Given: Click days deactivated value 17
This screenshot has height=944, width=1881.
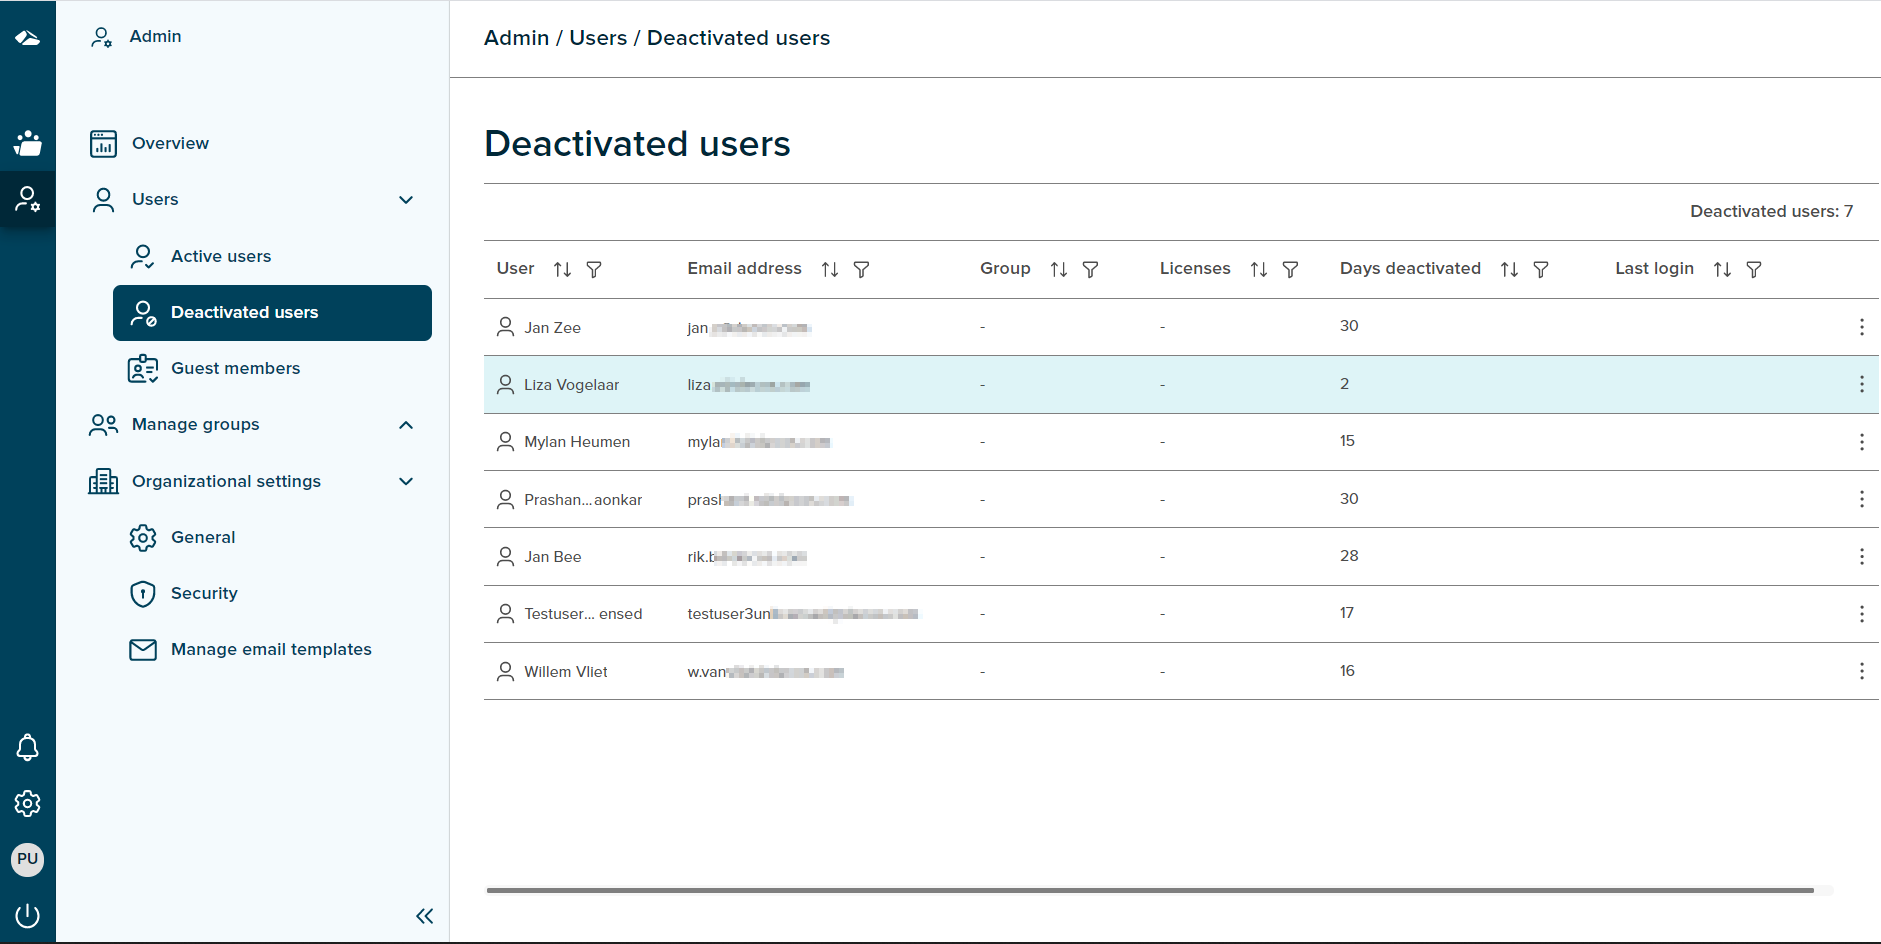Looking at the screenshot, I should point(1347,613).
